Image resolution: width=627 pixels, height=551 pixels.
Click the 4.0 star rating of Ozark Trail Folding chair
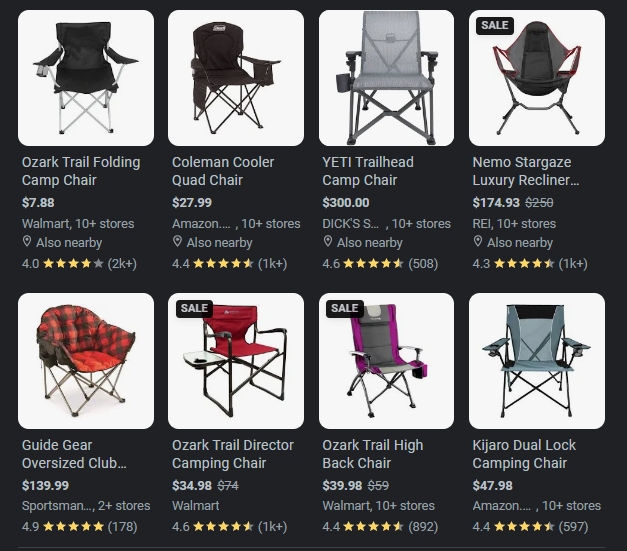(79, 264)
